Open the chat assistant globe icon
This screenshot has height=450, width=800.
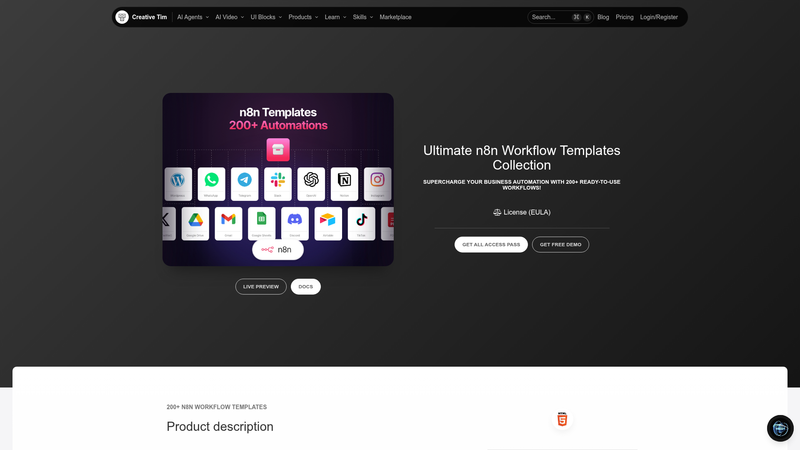click(x=780, y=428)
